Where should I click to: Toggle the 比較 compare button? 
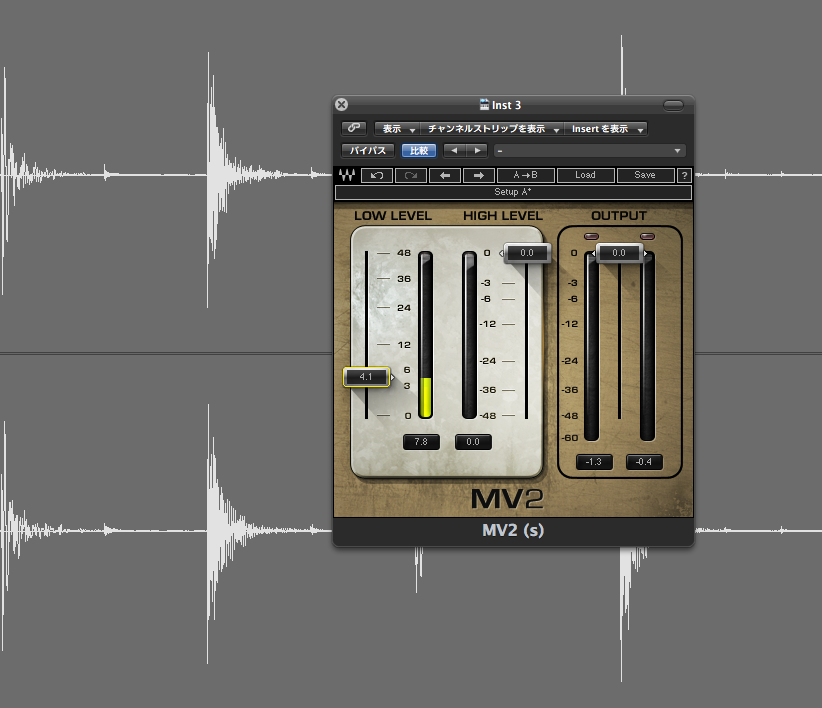pos(419,150)
